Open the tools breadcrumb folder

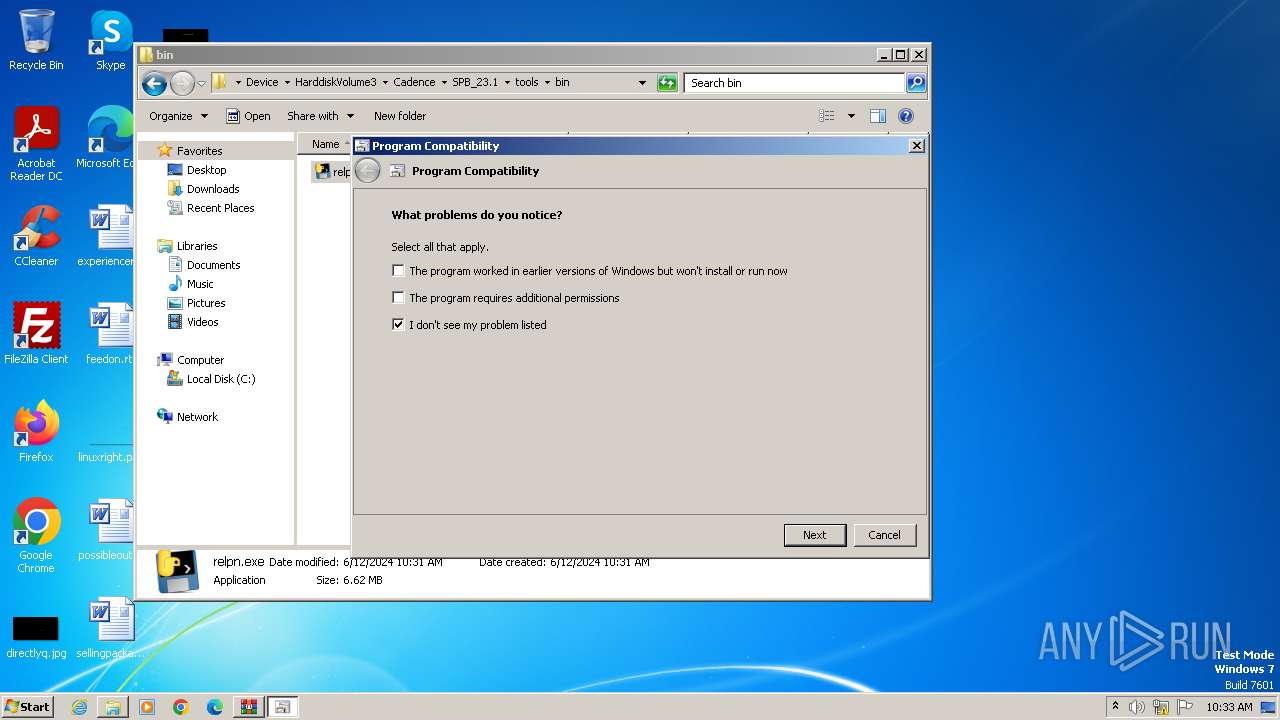point(526,83)
